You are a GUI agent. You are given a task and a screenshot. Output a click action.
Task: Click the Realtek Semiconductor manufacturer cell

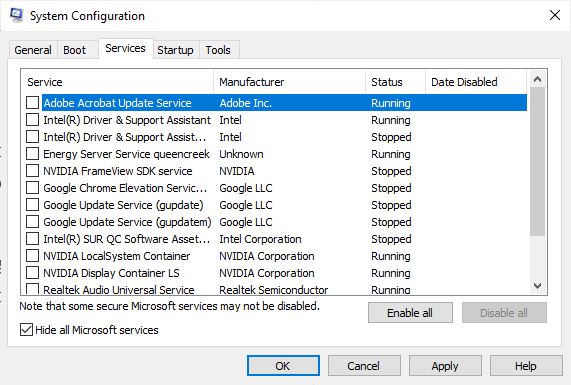pos(273,290)
